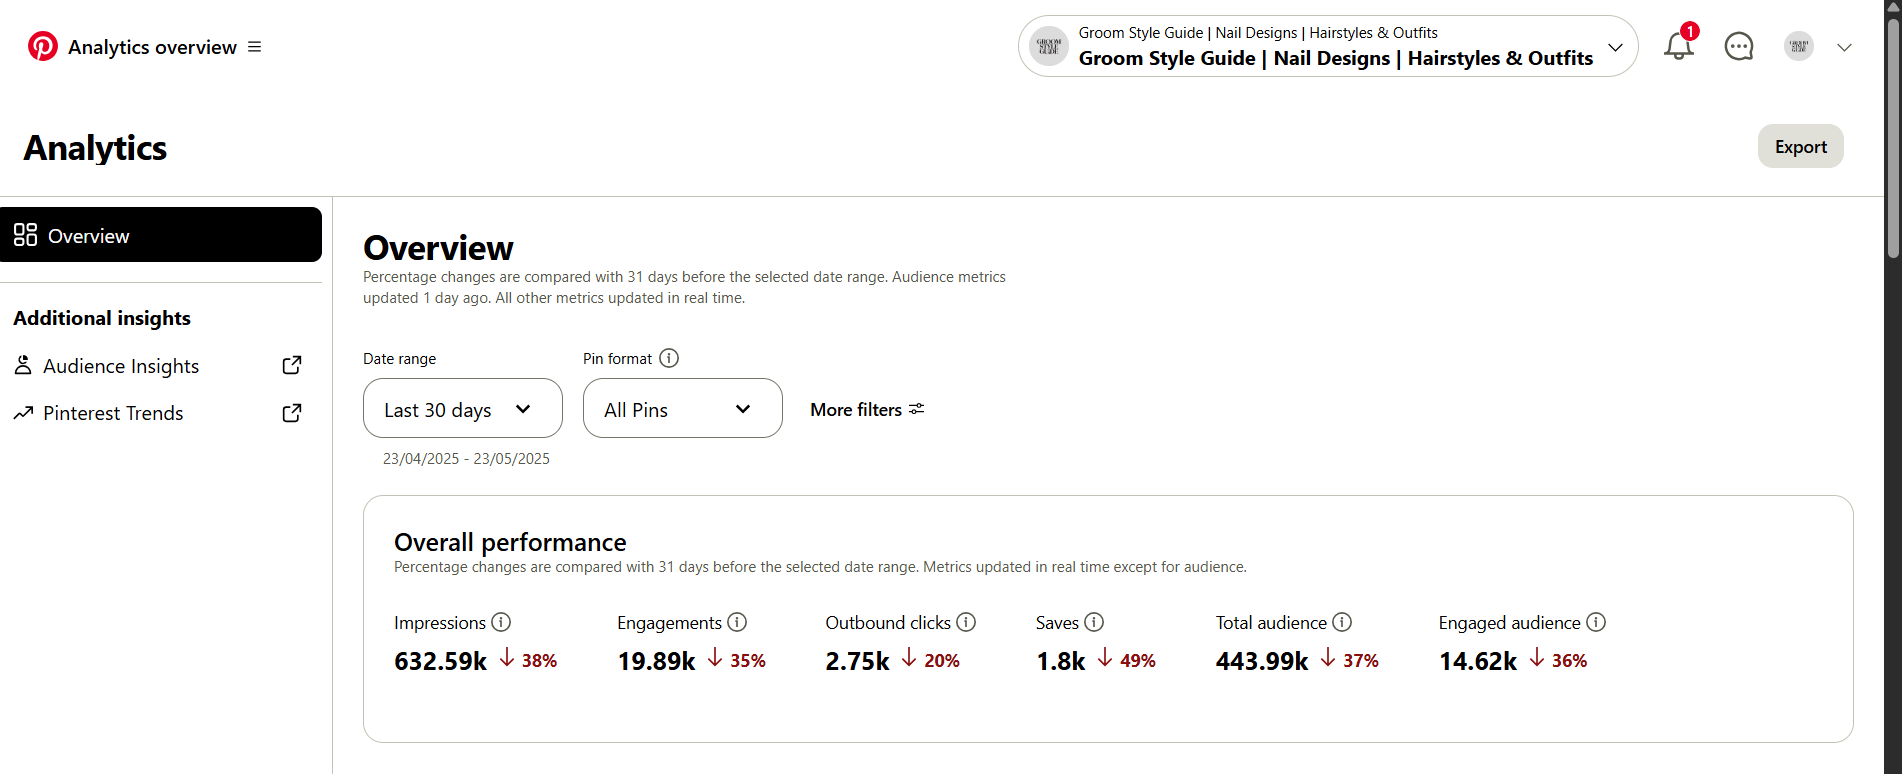Click the Impressions info icon
Screen dimensions: 1902x774
click(501, 622)
